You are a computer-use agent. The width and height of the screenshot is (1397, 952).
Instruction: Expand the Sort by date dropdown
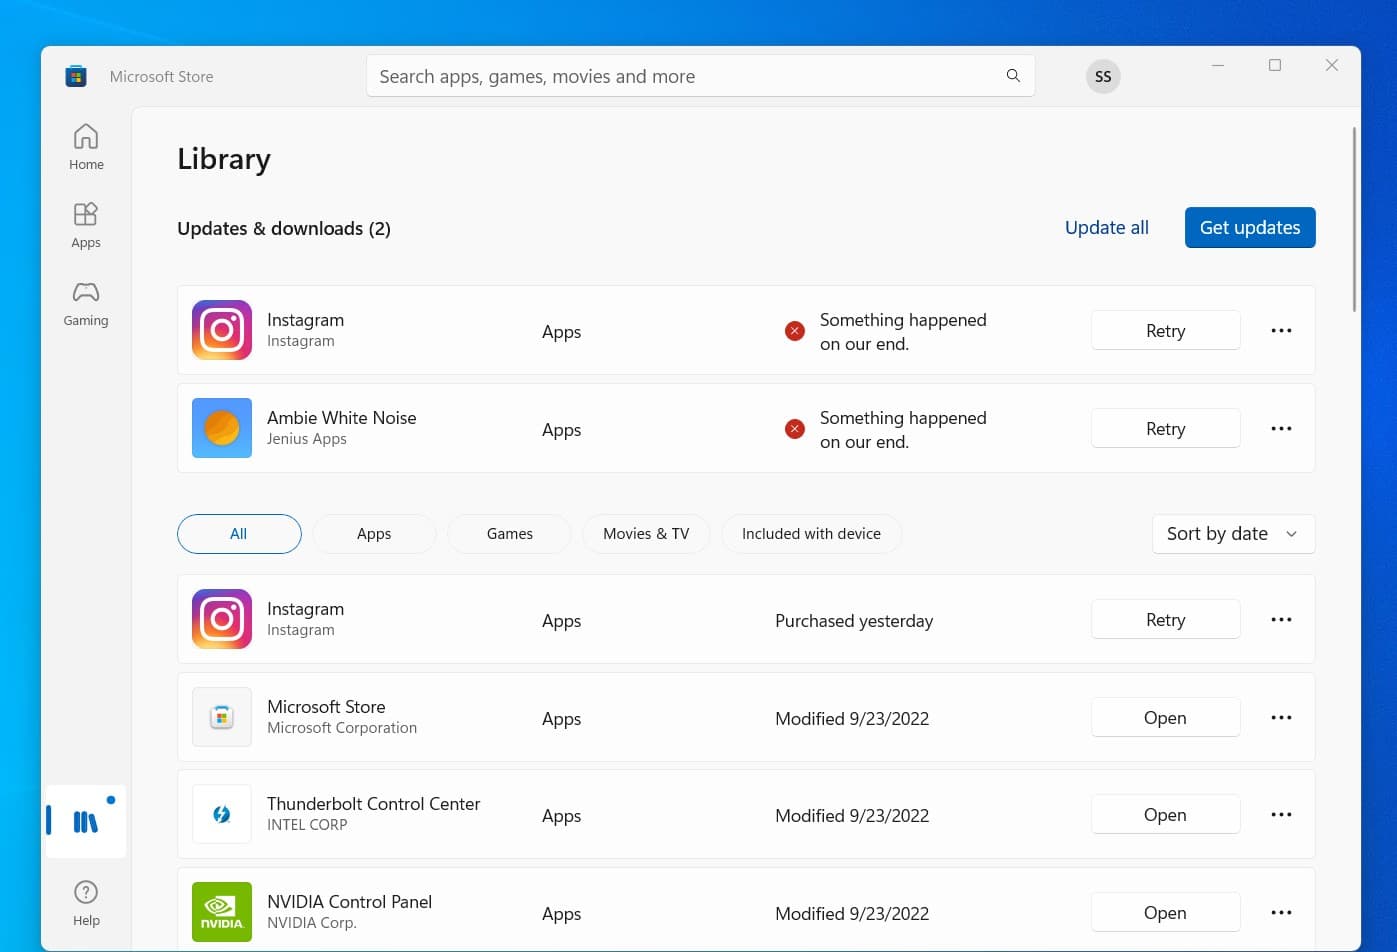[1233, 534]
